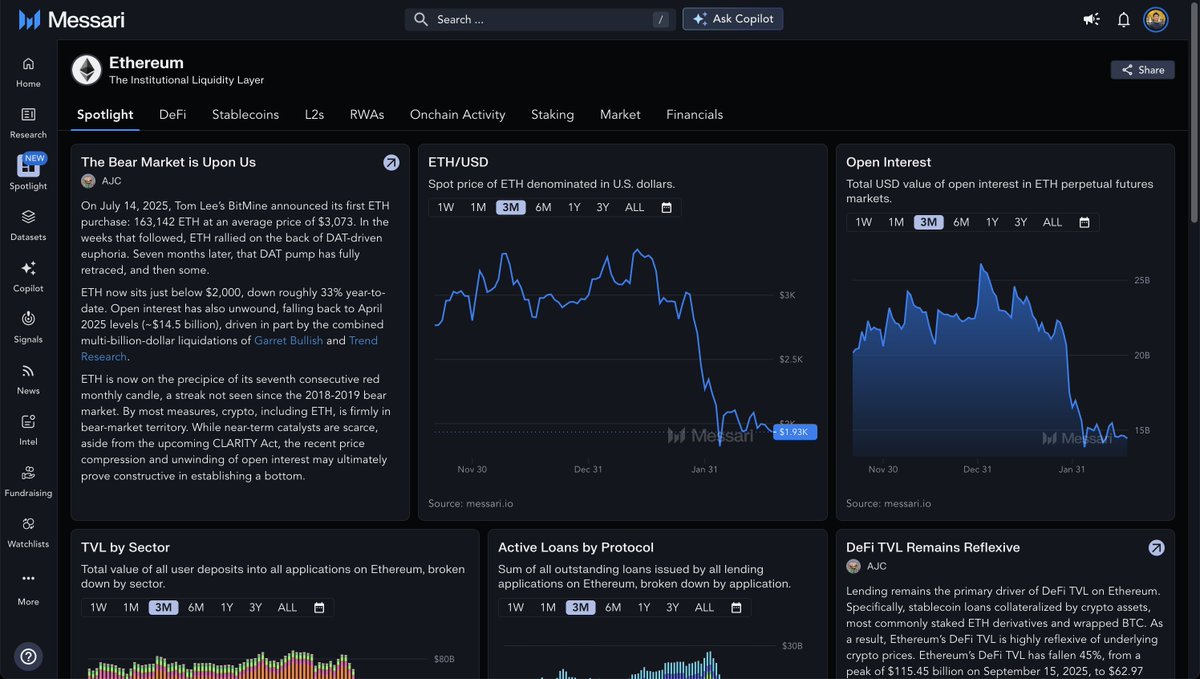Open Open Interest chart calendar picker
This screenshot has height=679, width=1200.
[1084, 222]
